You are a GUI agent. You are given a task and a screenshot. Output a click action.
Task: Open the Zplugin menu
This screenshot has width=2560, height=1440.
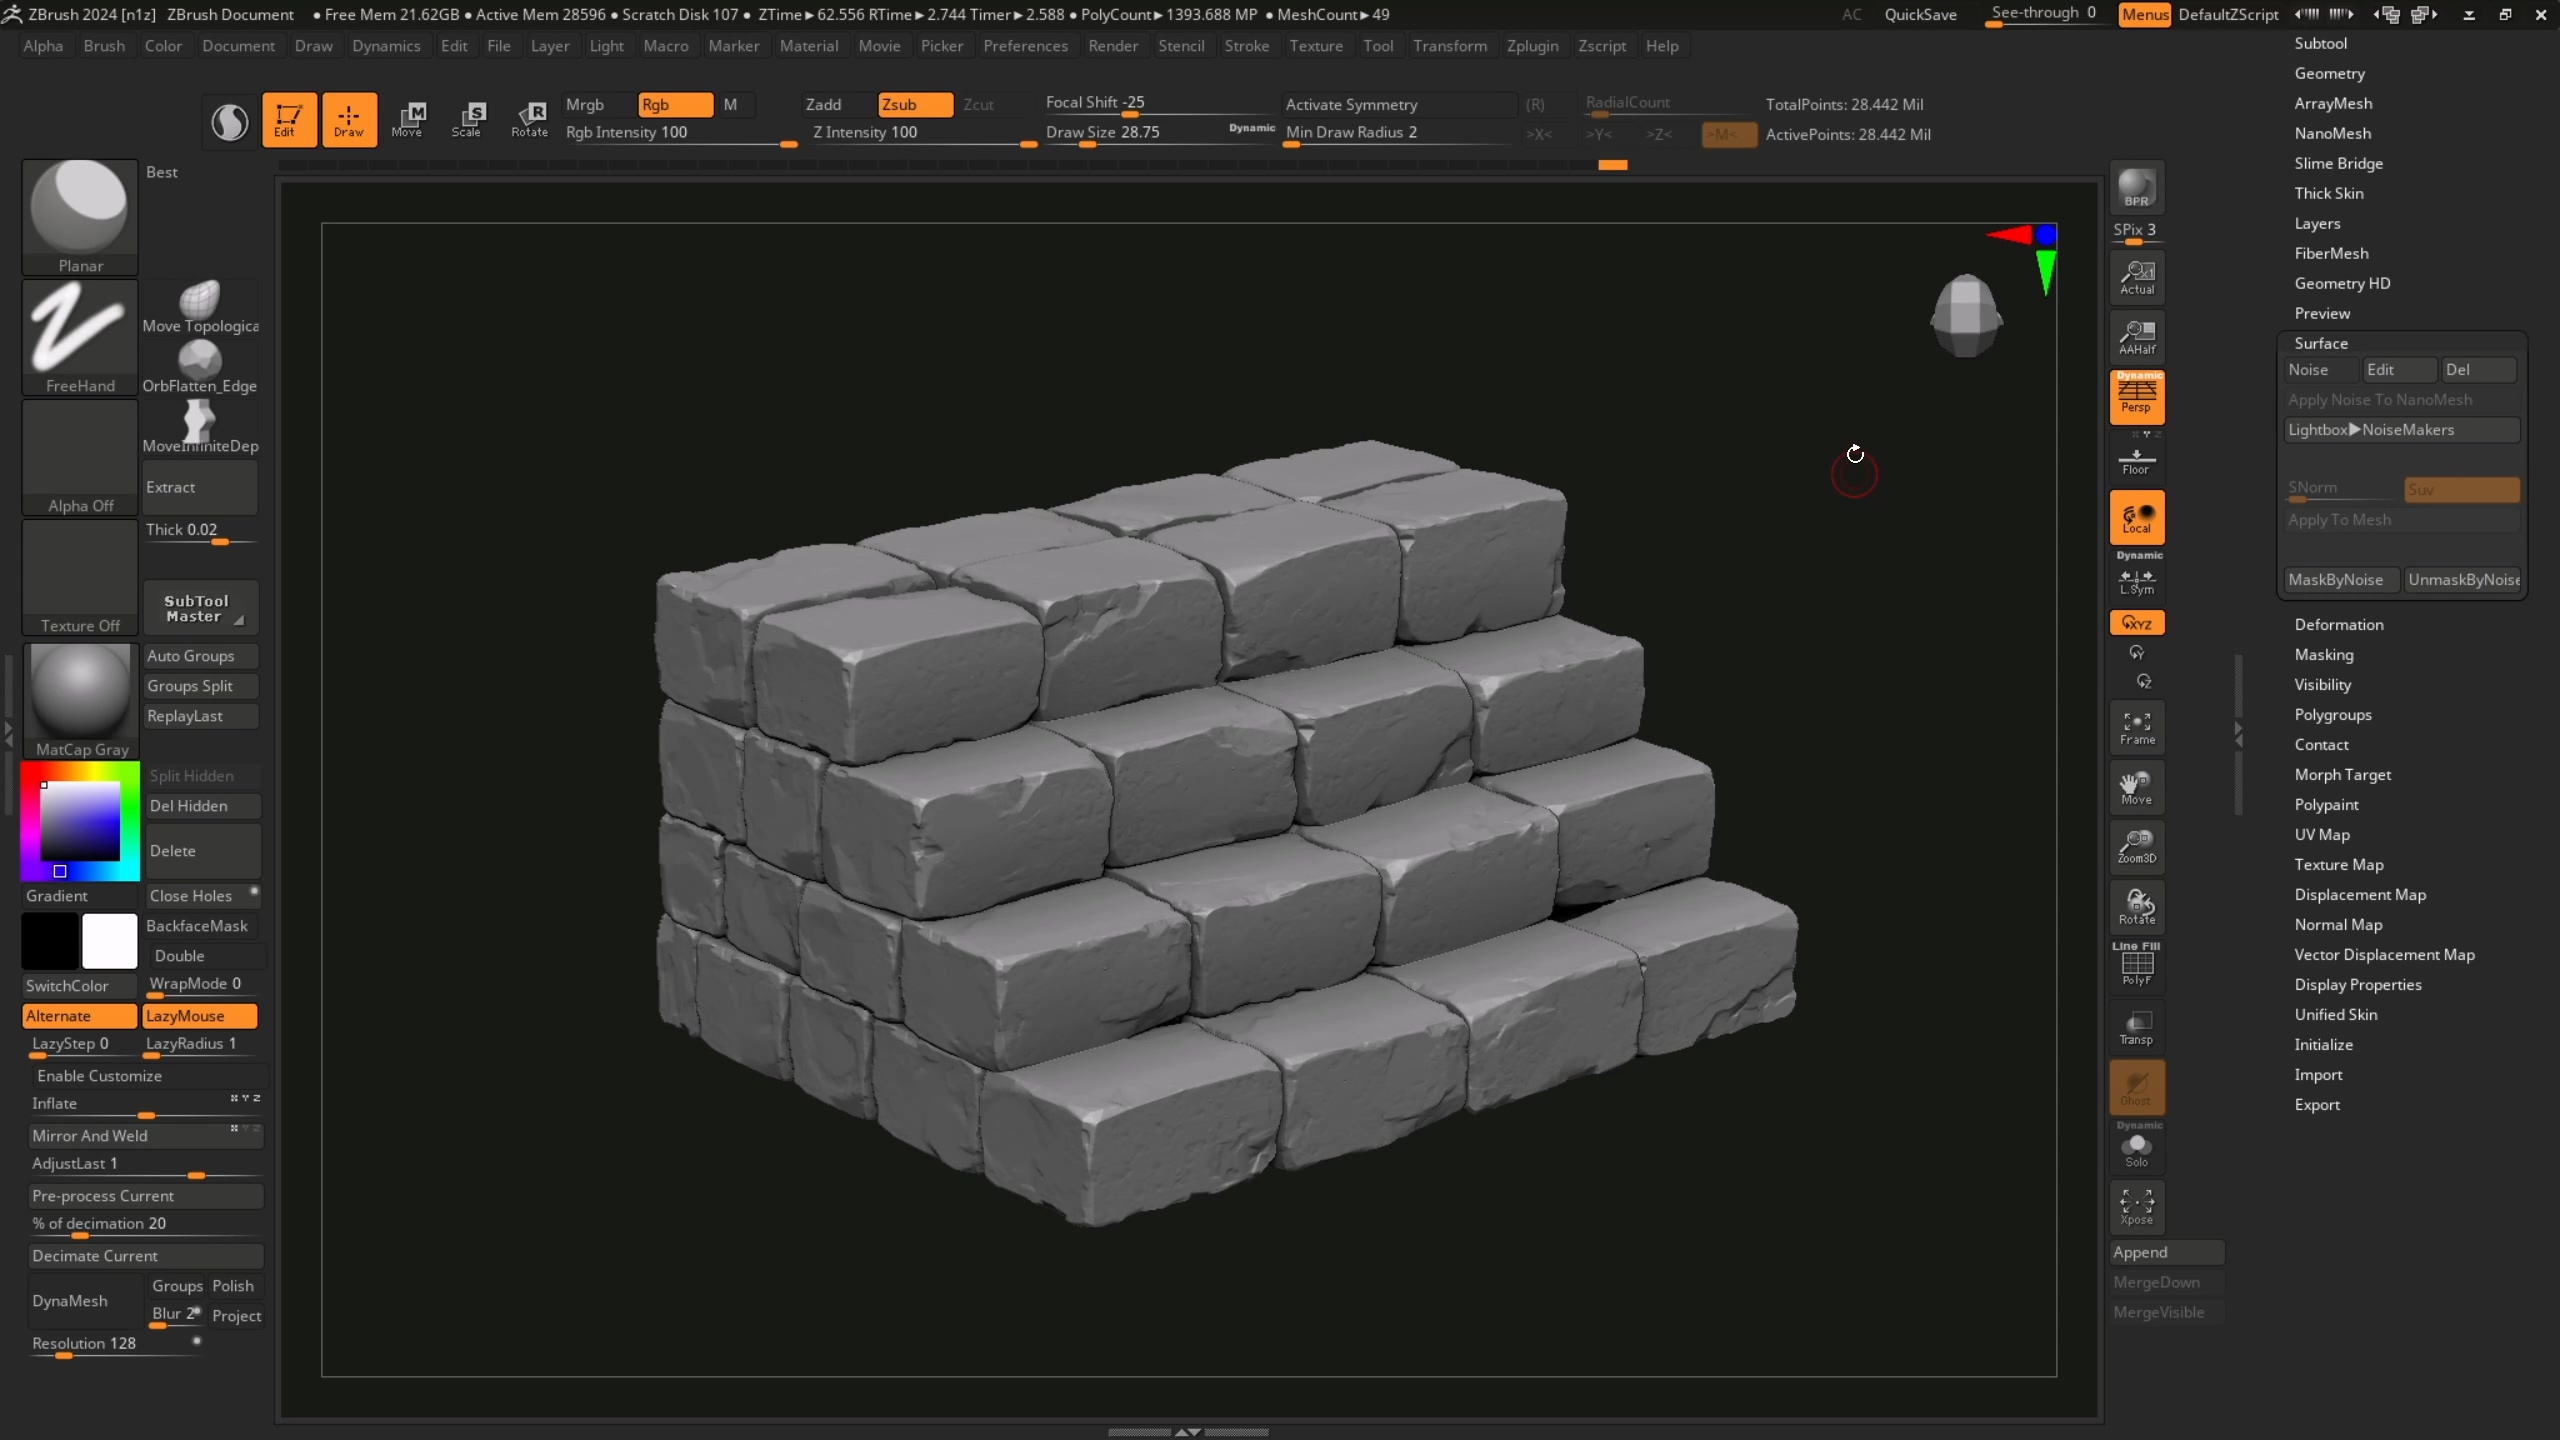tap(1531, 46)
